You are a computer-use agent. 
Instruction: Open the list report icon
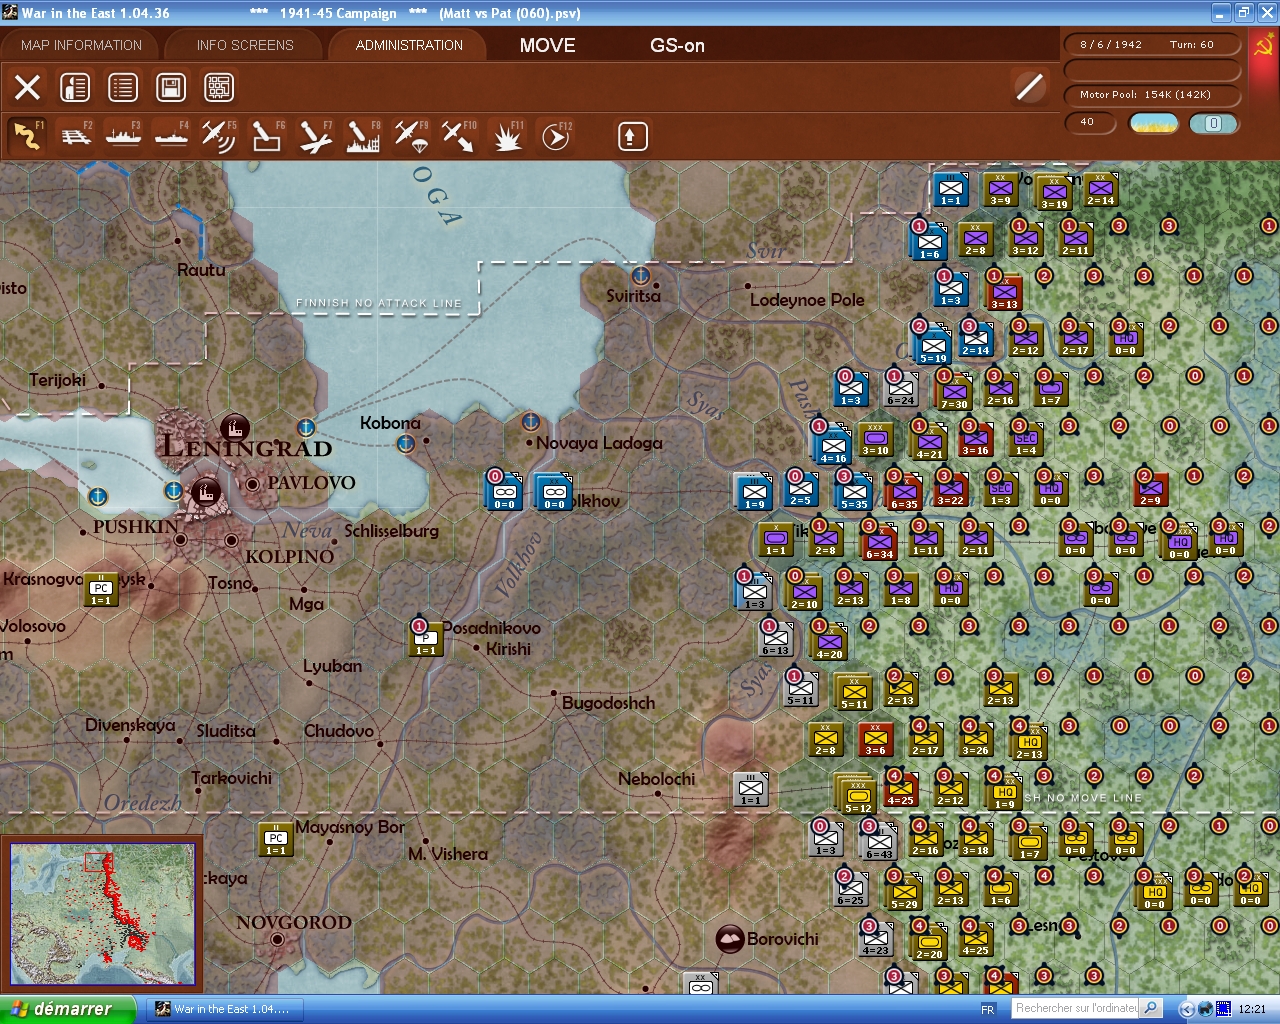pos(123,88)
